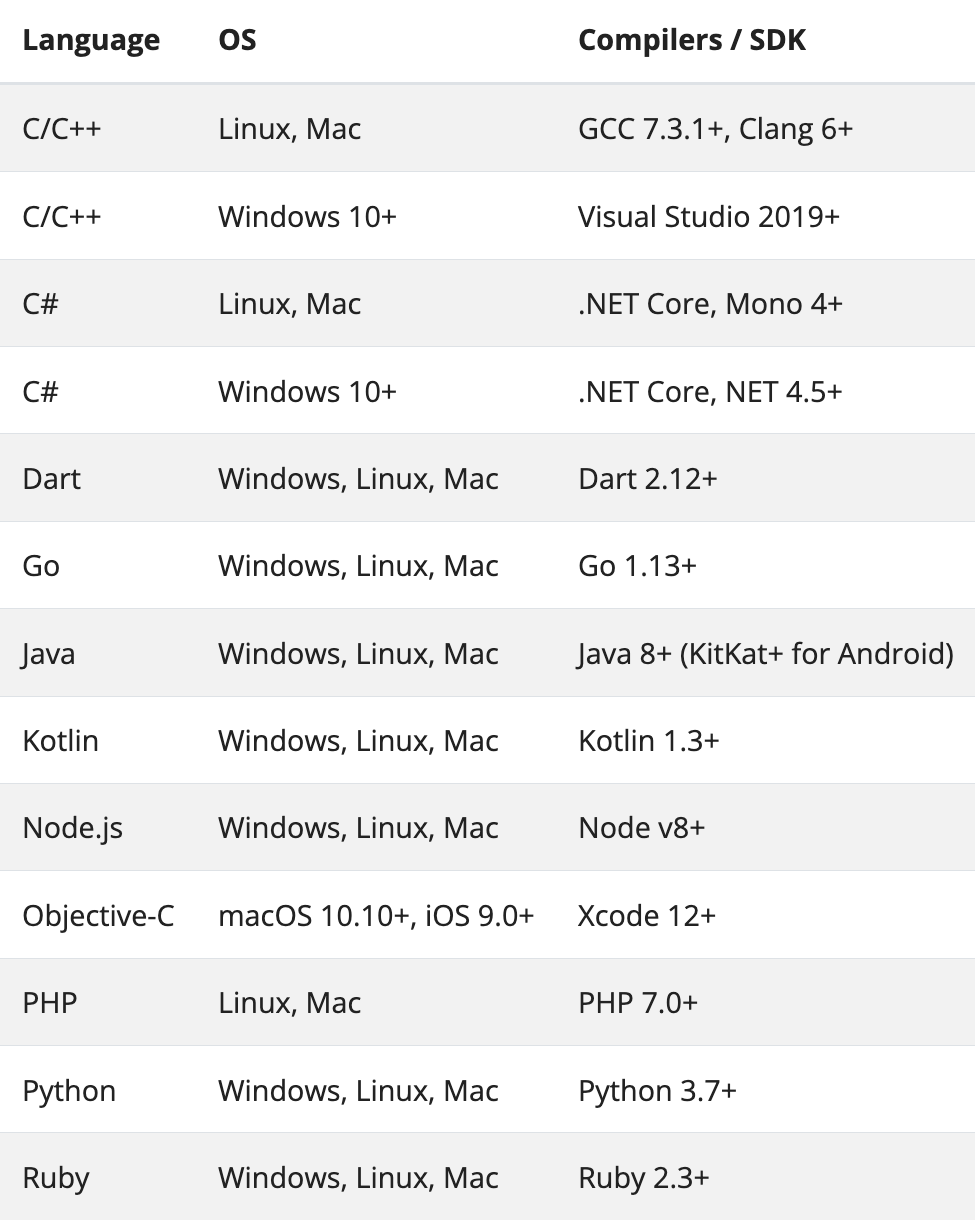Click the macOS 10.10+, iOS 9.0+ cell
This screenshot has height=1220, width=976.
click(376, 916)
